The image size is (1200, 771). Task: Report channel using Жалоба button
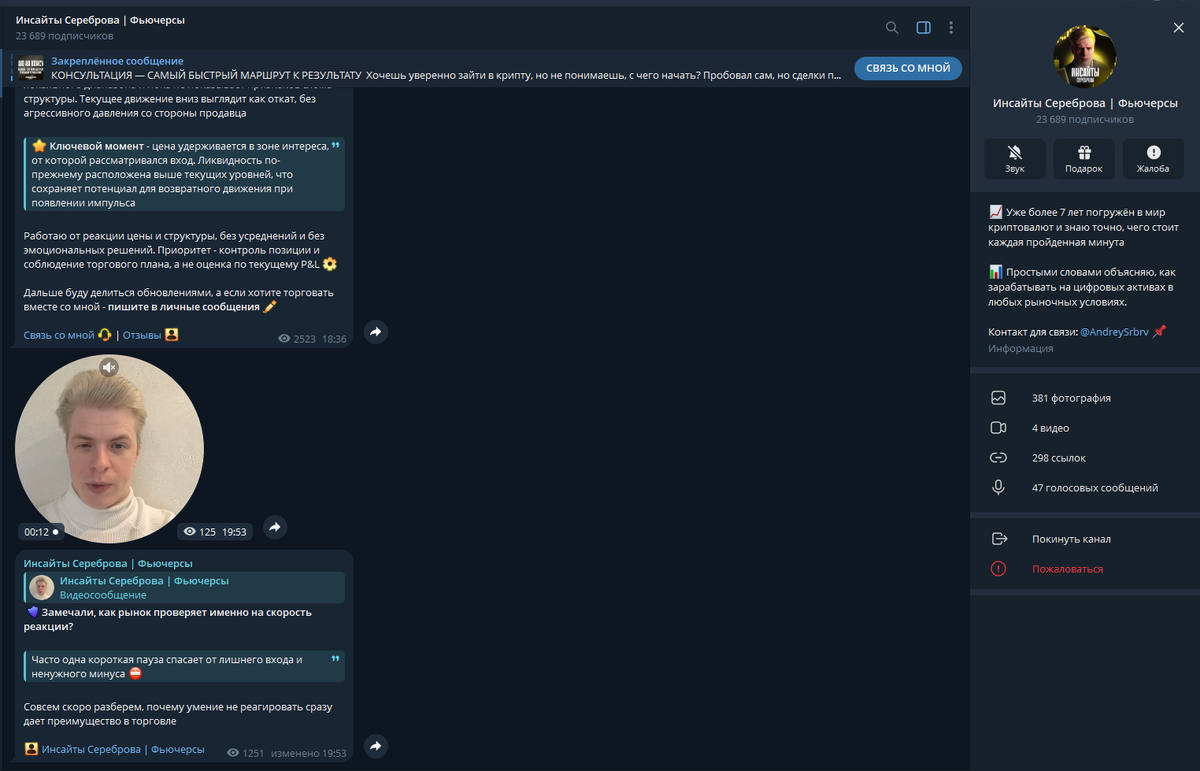pyautogui.click(x=1153, y=159)
